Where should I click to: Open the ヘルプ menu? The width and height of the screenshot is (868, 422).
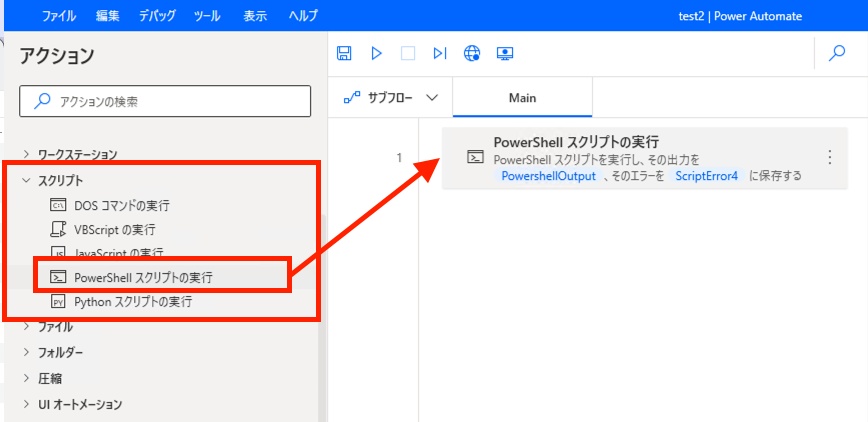(x=303, y=16)
